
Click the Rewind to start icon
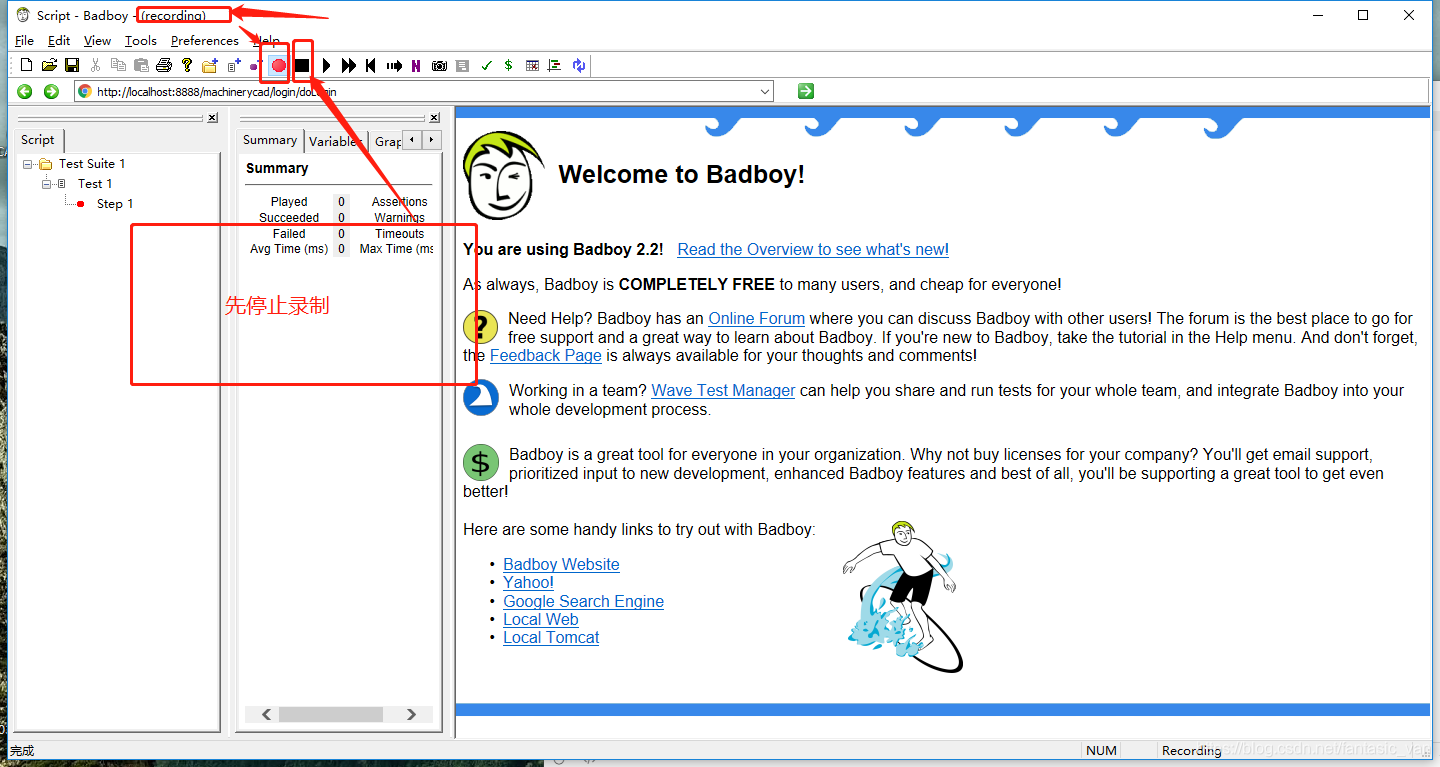[370, 65]
